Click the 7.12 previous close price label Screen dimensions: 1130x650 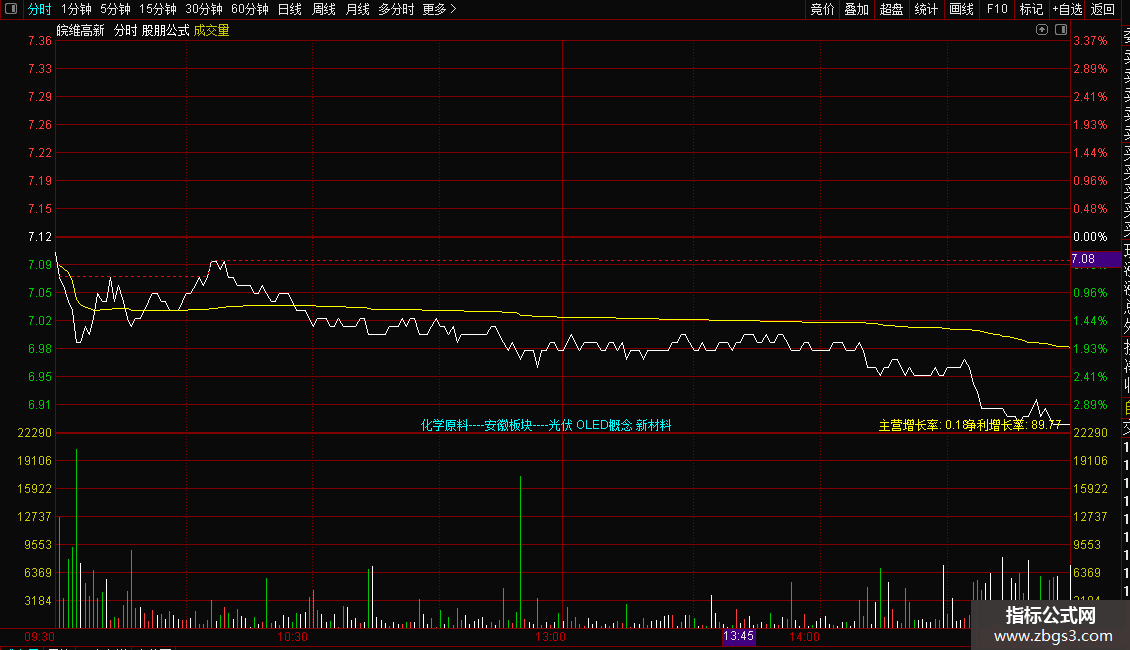pyautogui.click(x=40, y=236)
